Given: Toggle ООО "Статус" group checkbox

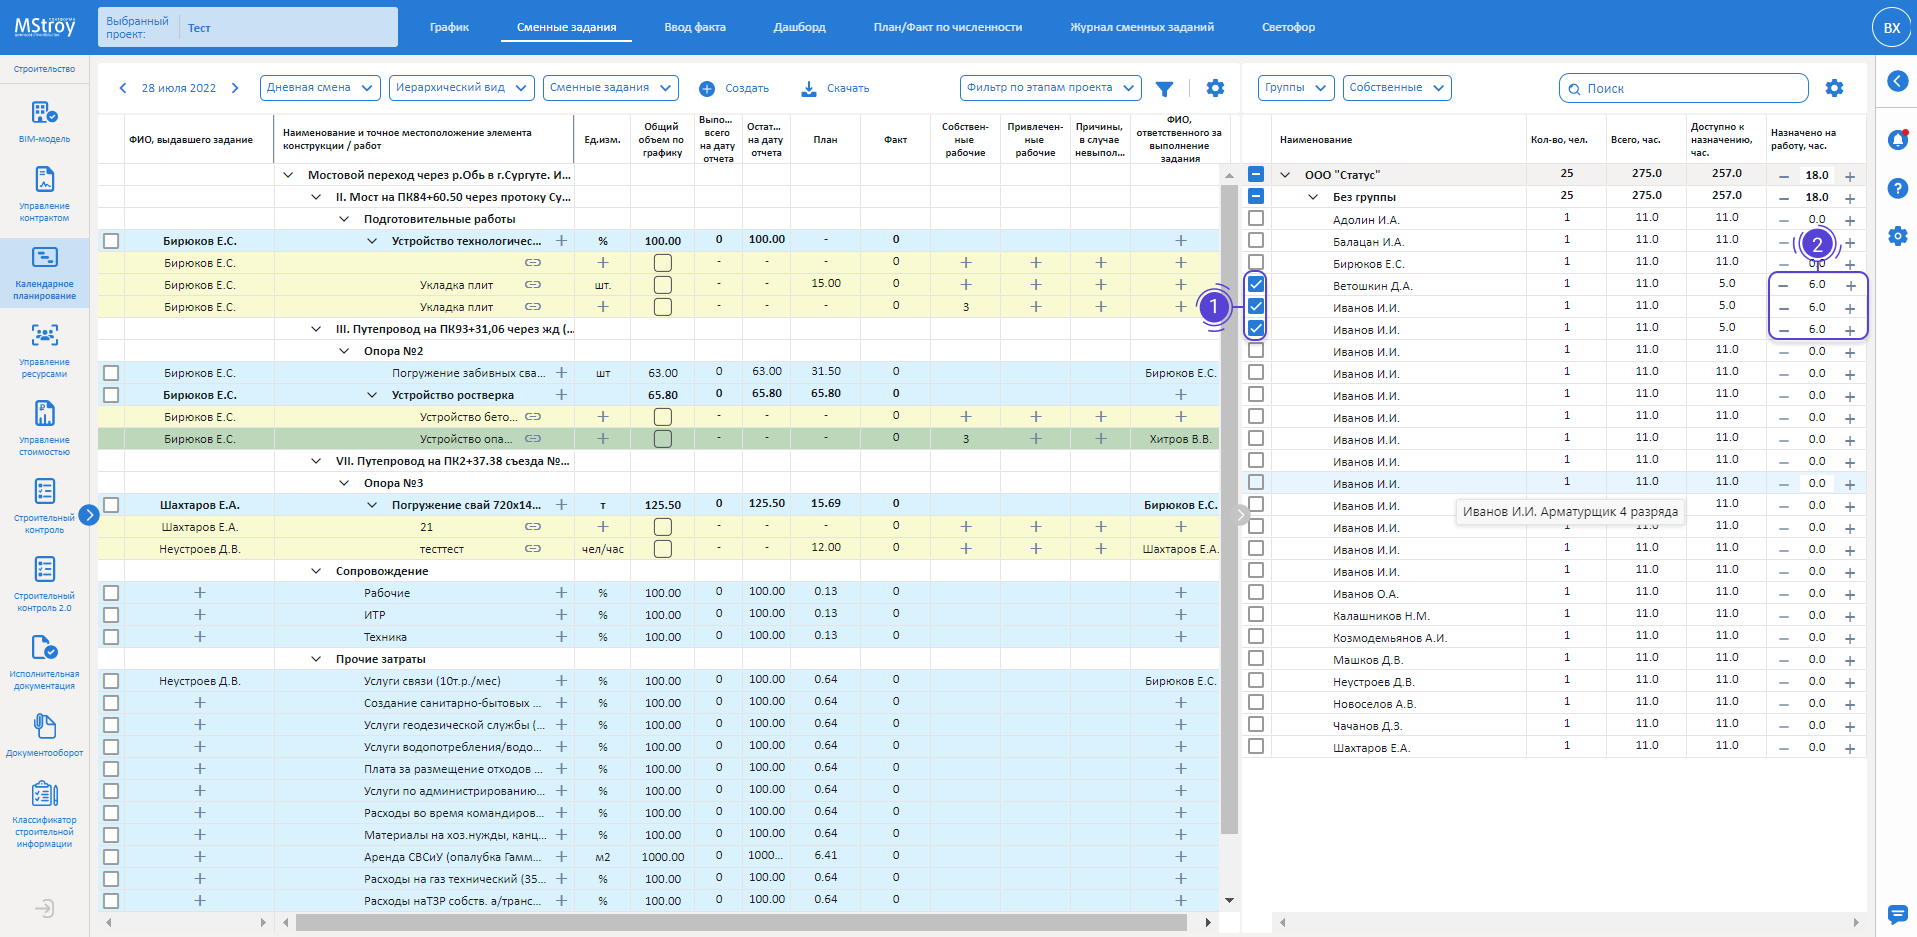Looking at the screenshot, I should (1256, 174).
